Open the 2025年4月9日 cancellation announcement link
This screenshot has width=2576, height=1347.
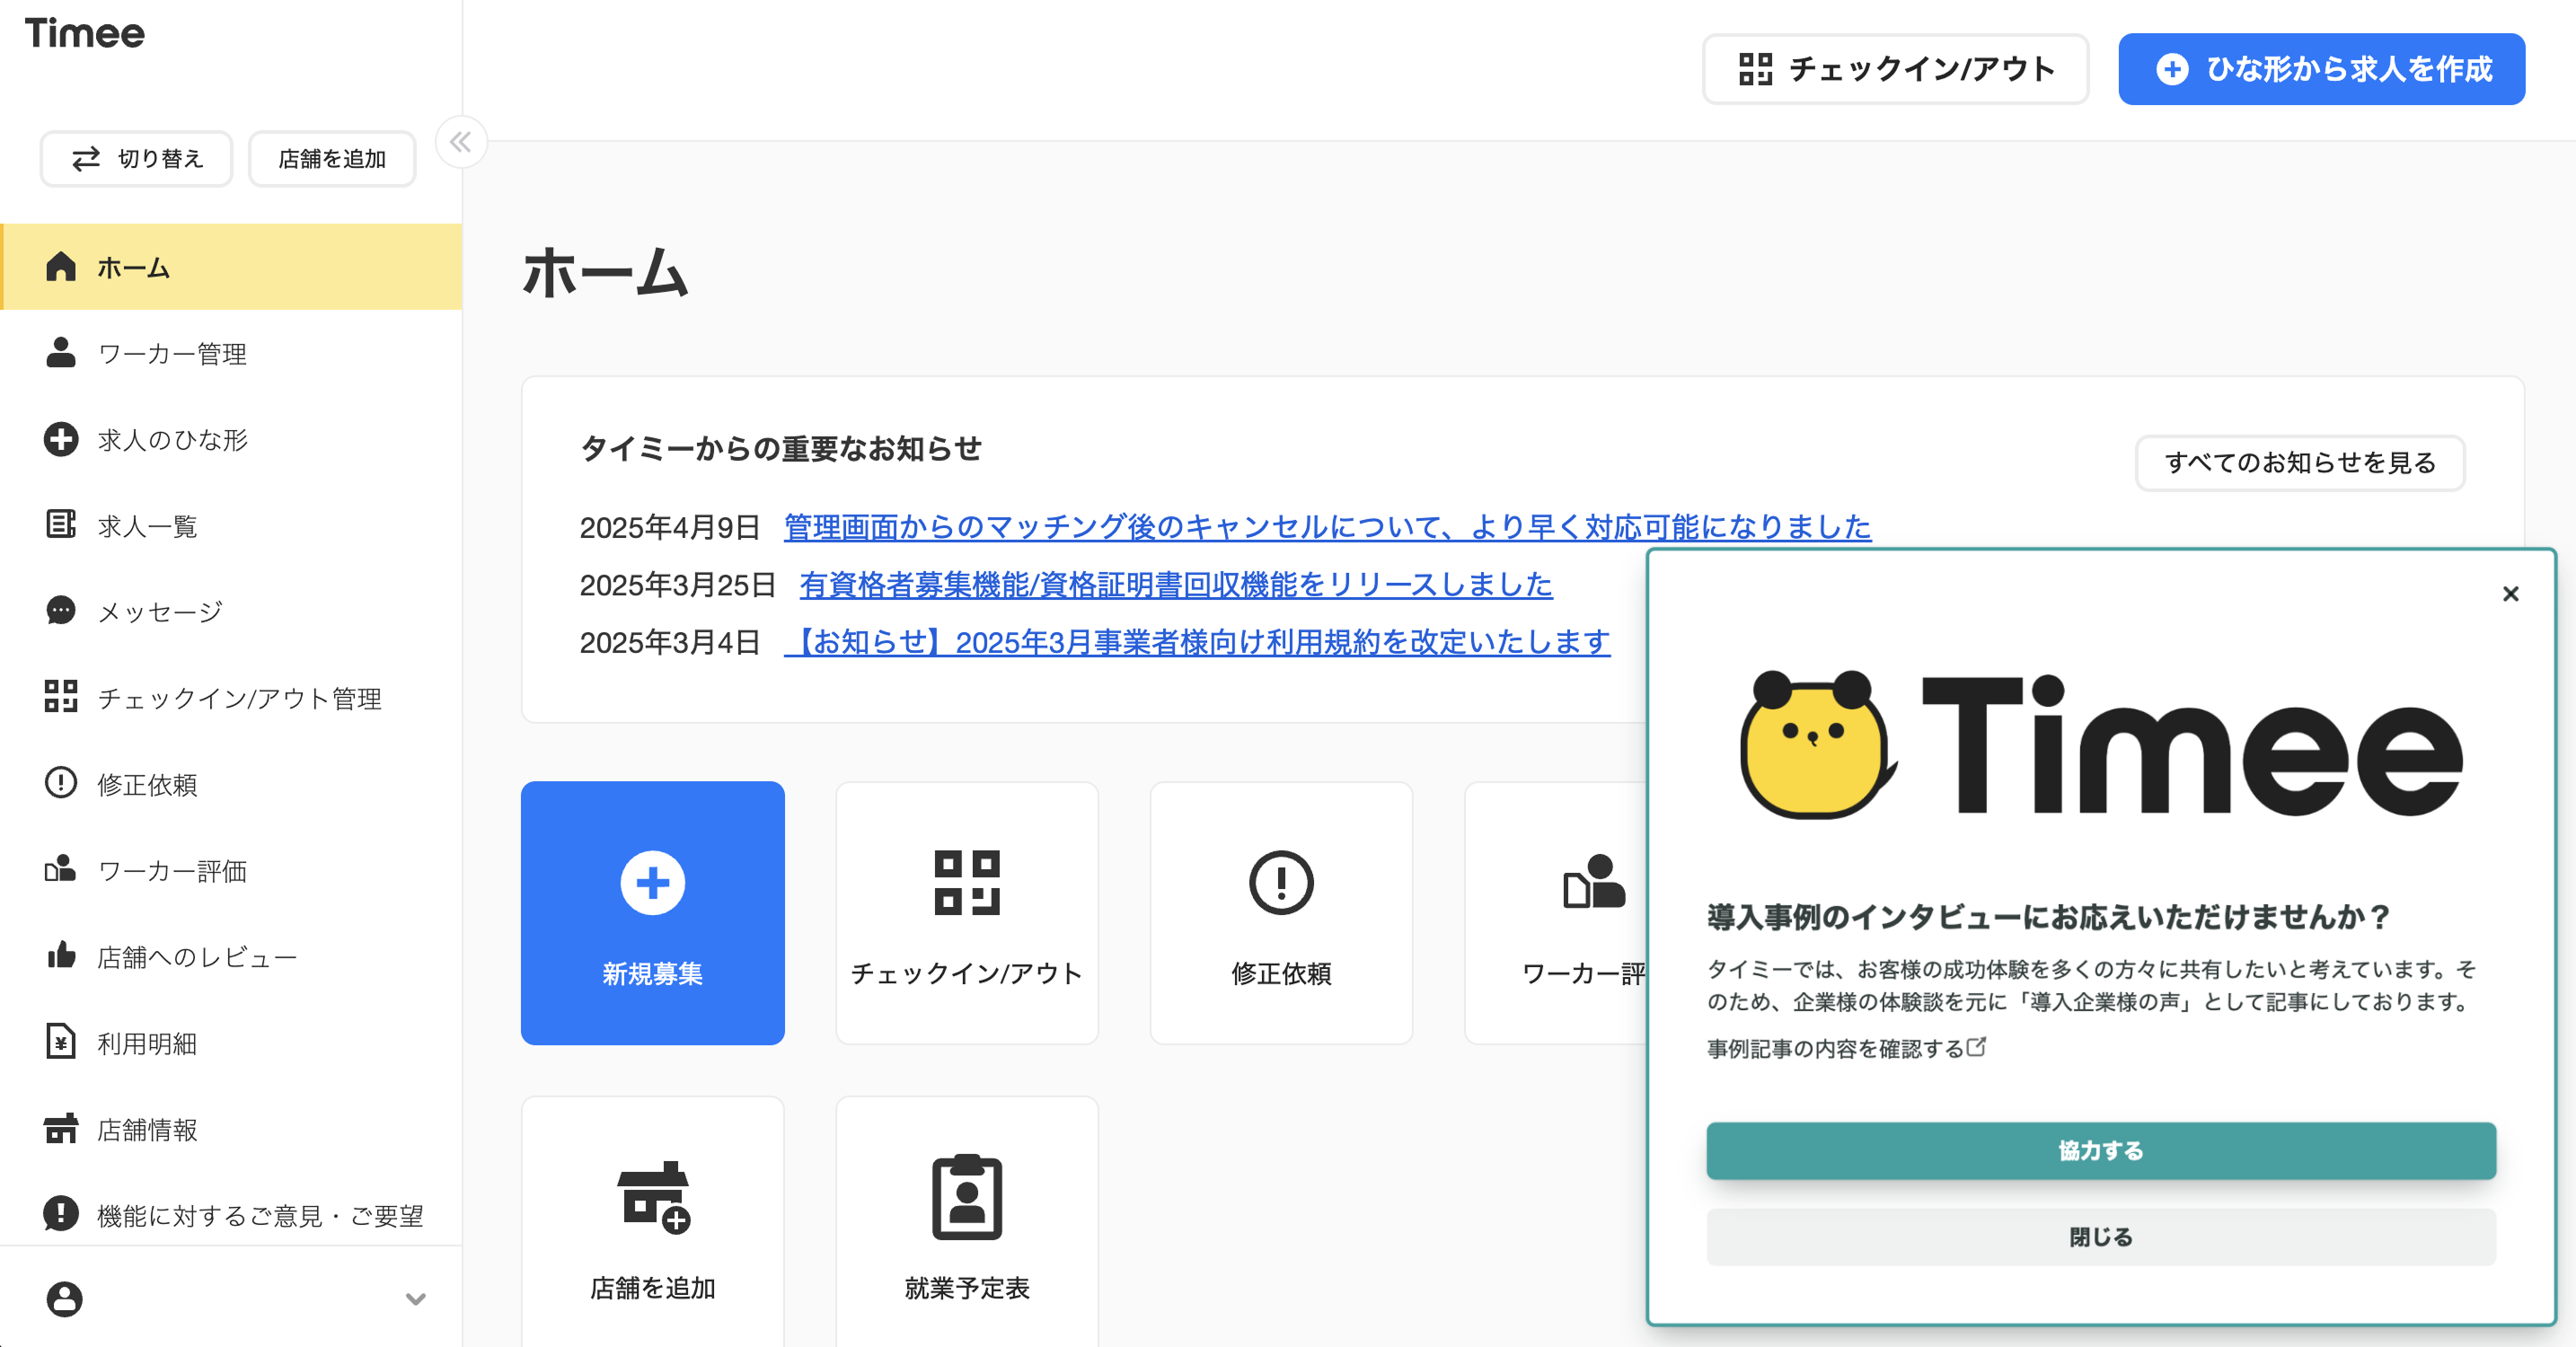(x=1326, y=527)
